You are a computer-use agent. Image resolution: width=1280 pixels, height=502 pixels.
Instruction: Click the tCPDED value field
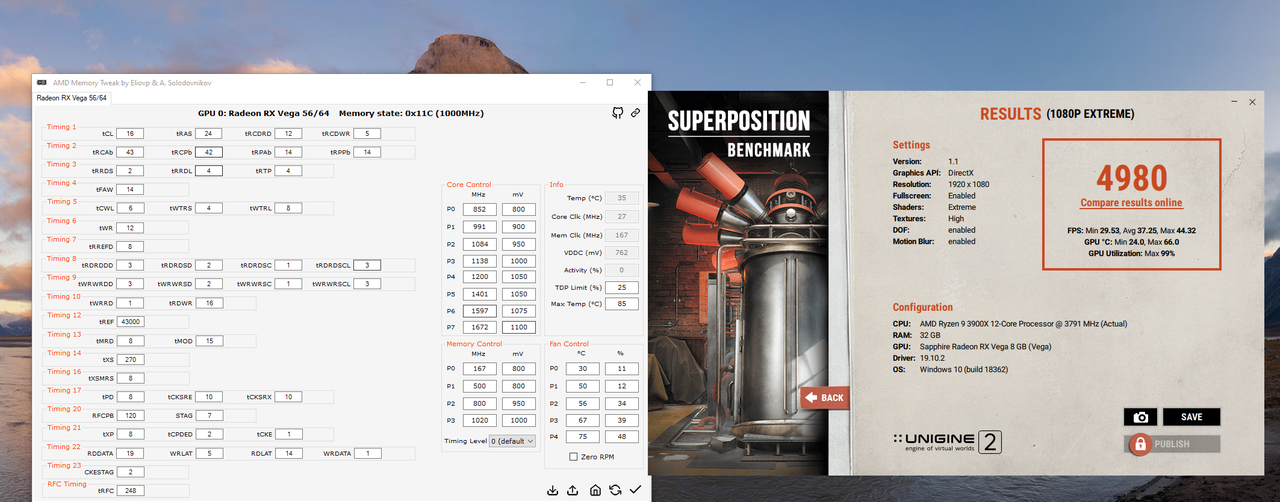click(208, 434)
